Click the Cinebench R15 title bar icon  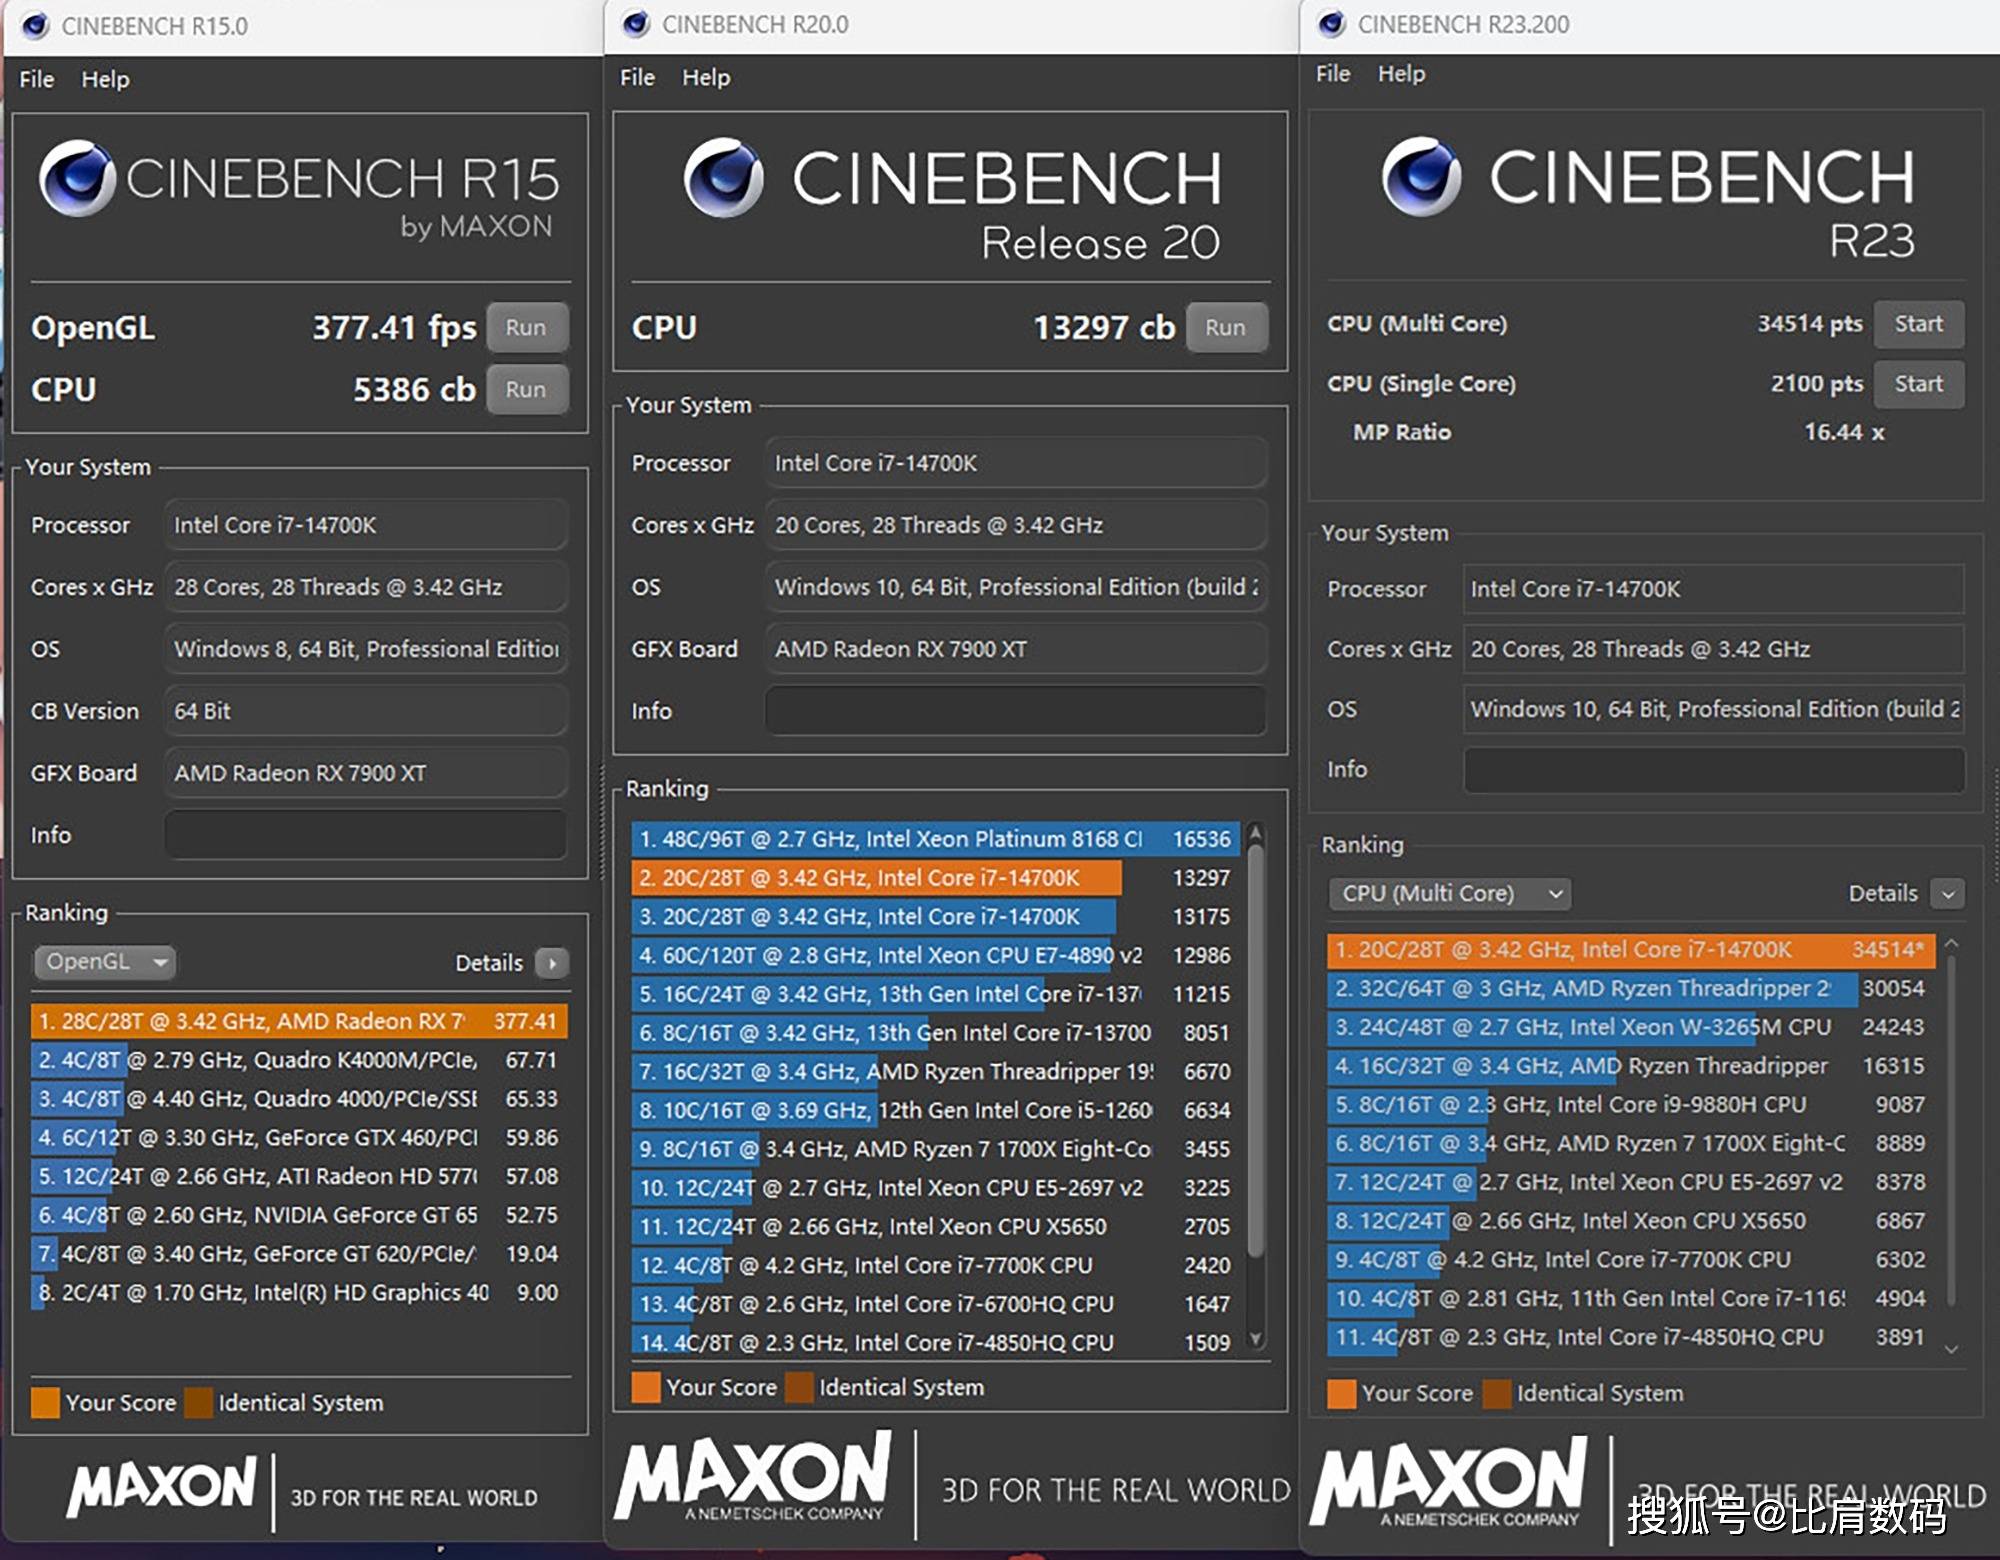pos(36,25)
